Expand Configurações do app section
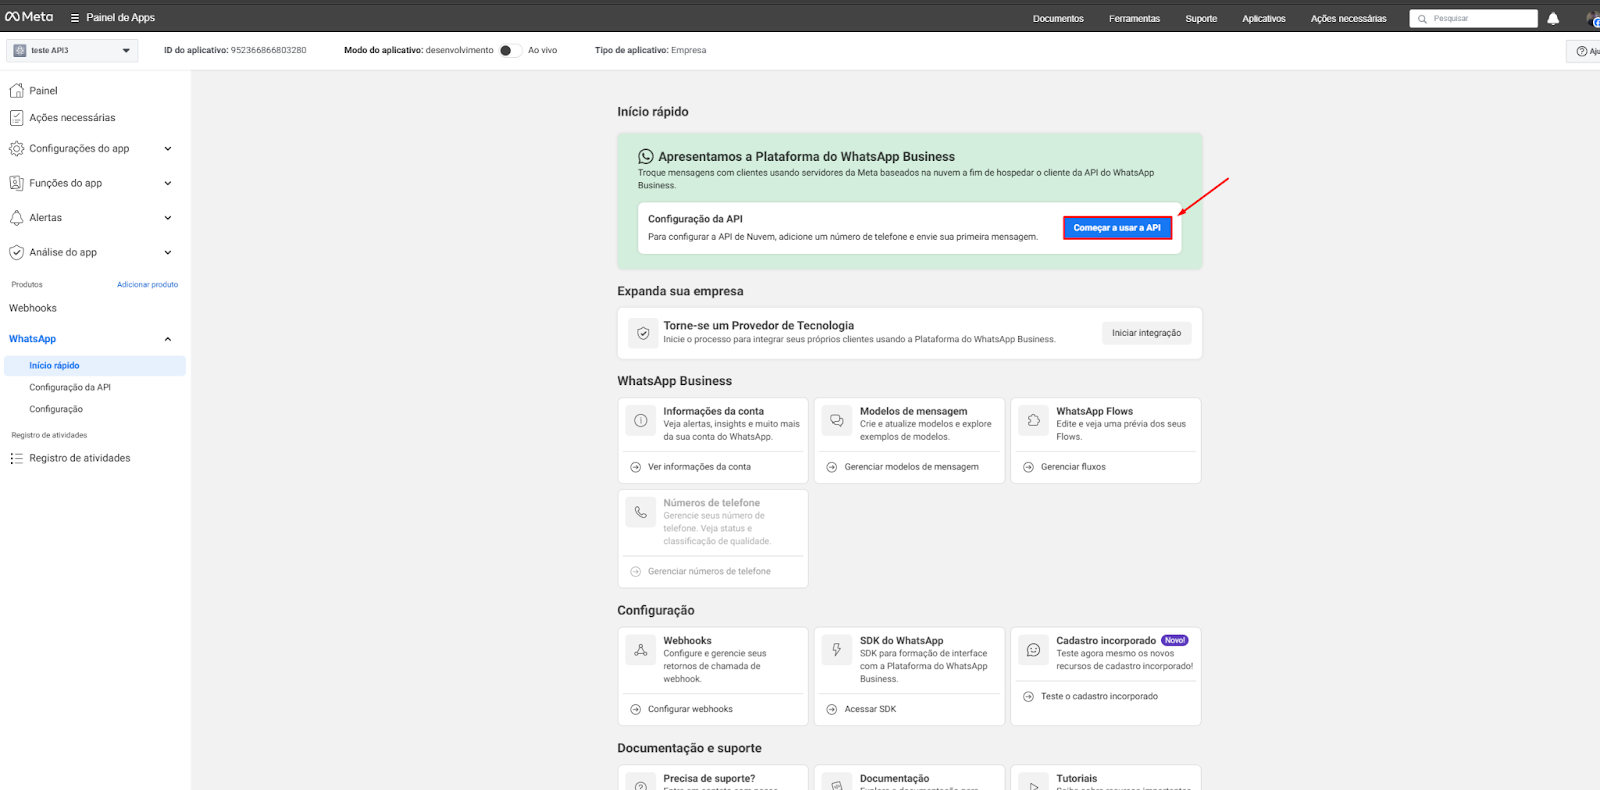 click(x=167, y=149)
